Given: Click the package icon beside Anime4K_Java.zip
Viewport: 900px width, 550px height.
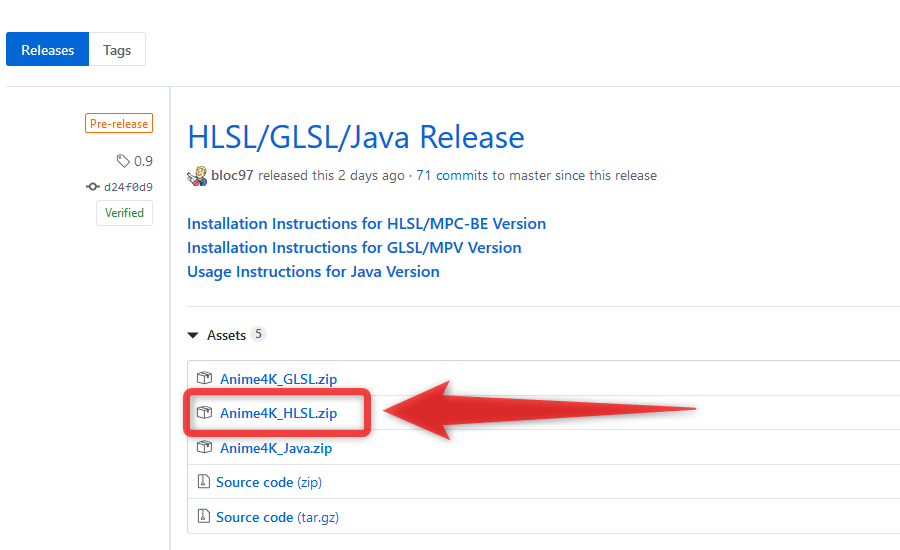Looking at the screenshot, I should tap(204, 447).
